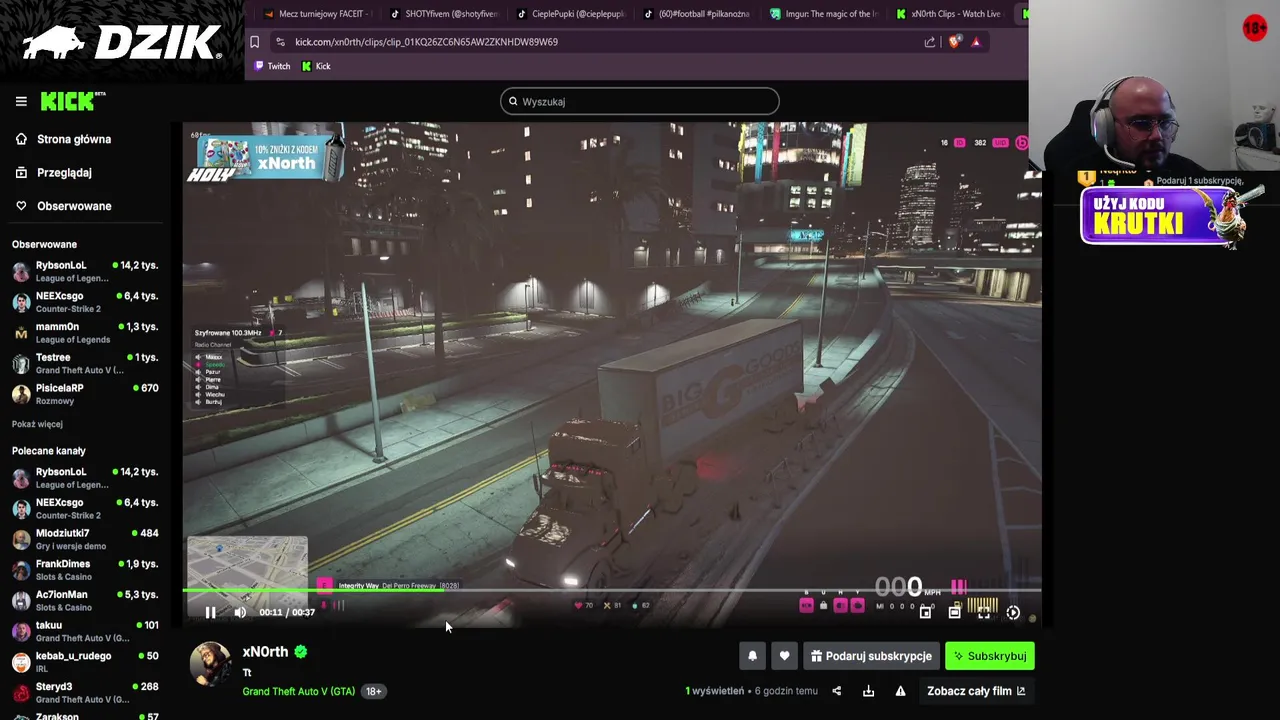Open kebab_u_rudego recommended channel
The width and height of the screenshot is (1280, 720).
coord(85,662)
